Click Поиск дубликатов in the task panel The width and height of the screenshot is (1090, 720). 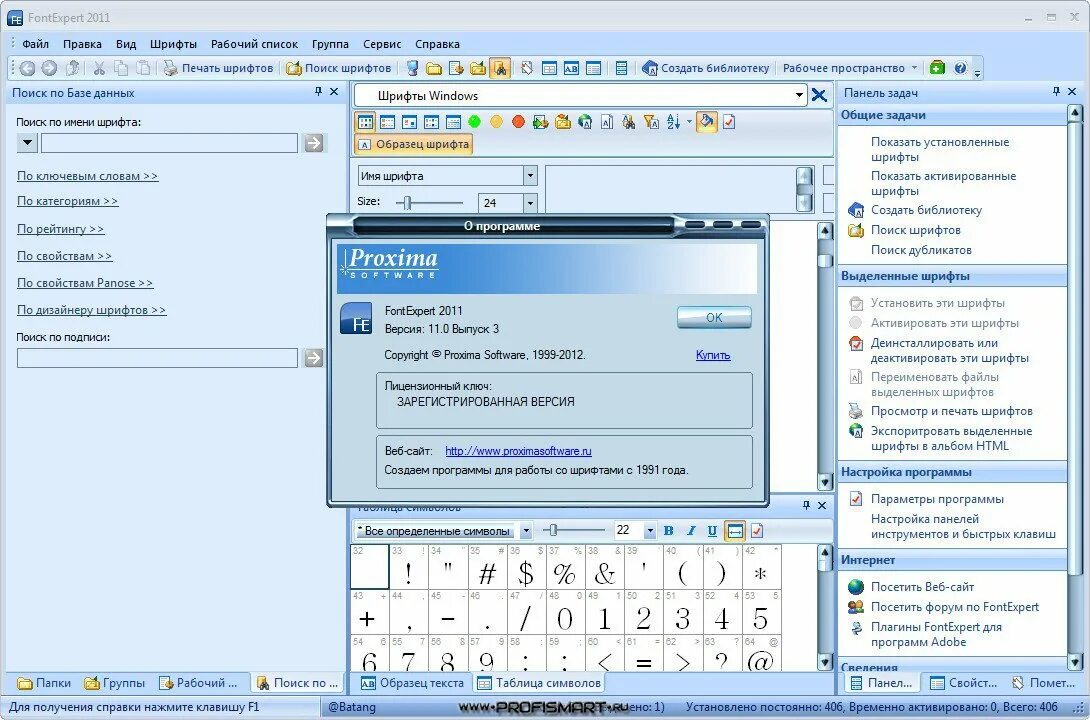(x=921, y=249)
